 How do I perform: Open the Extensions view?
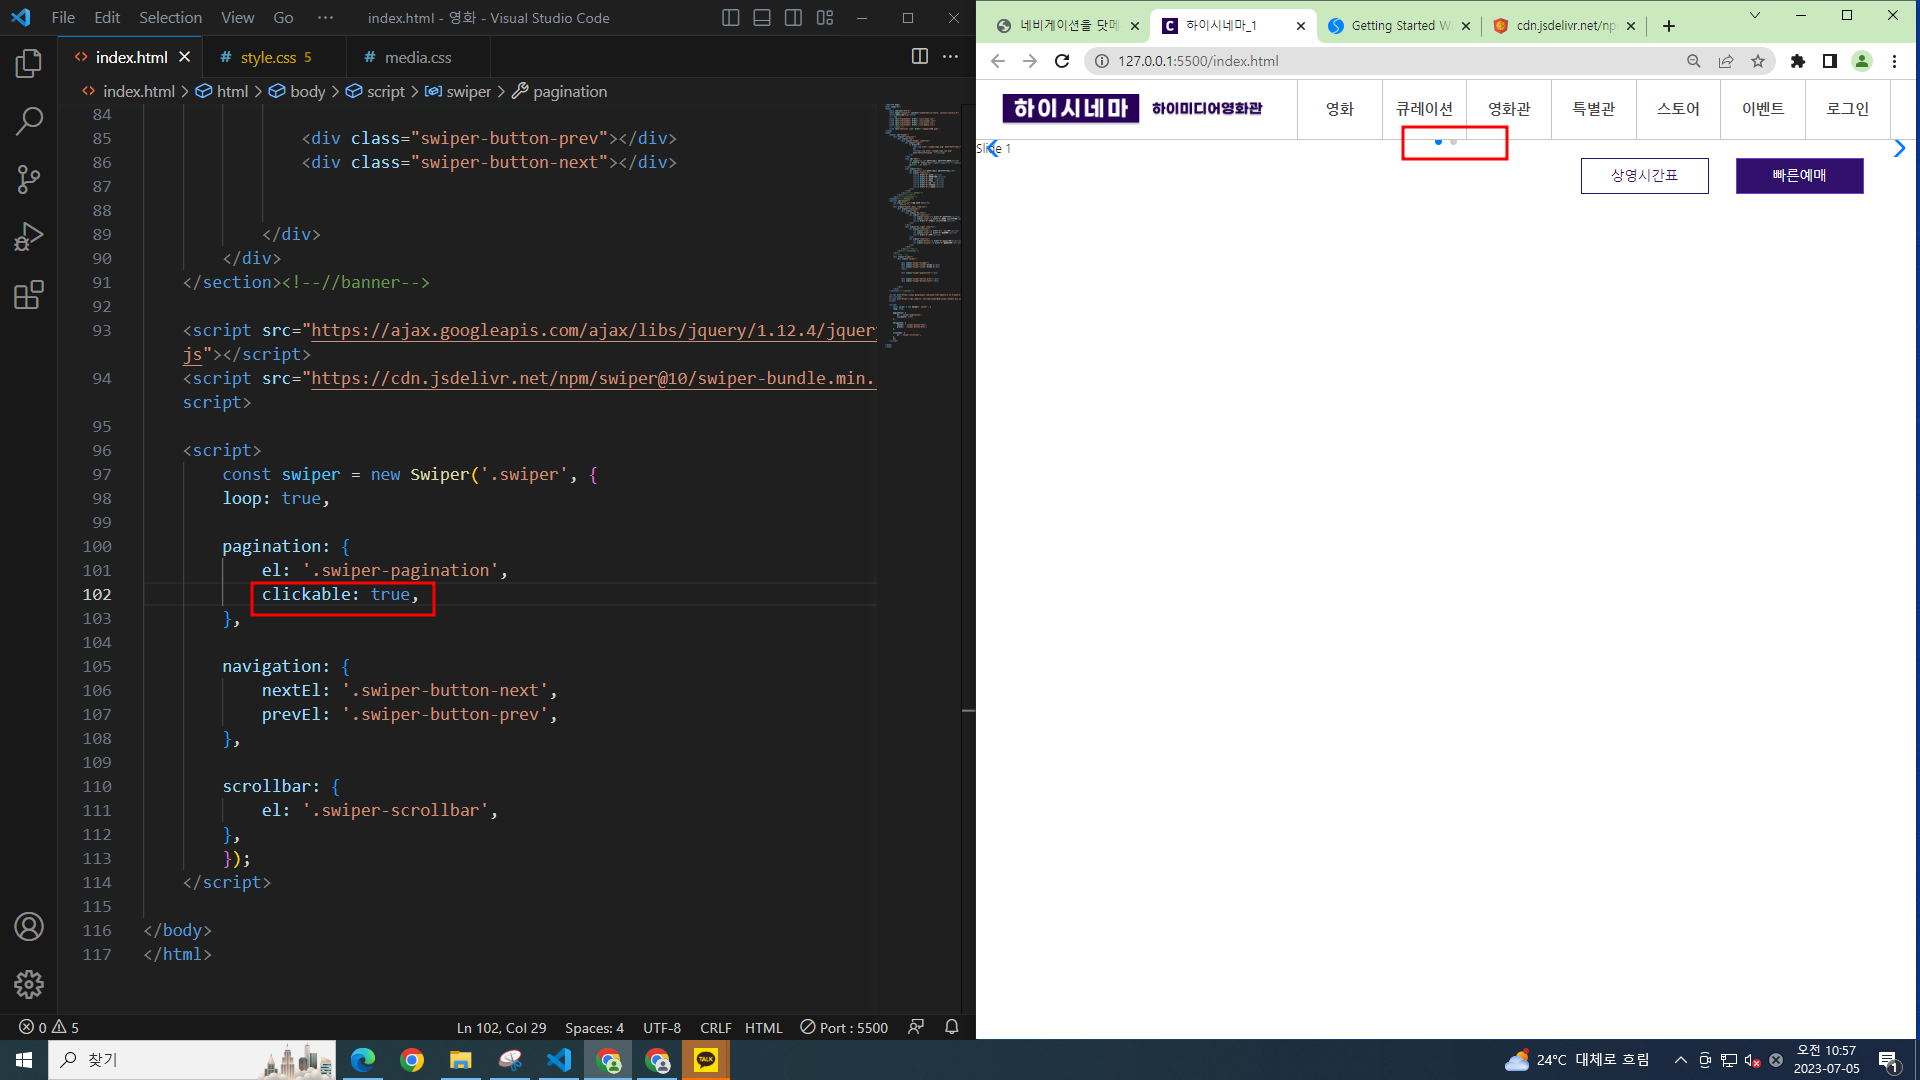click(29, 295)
